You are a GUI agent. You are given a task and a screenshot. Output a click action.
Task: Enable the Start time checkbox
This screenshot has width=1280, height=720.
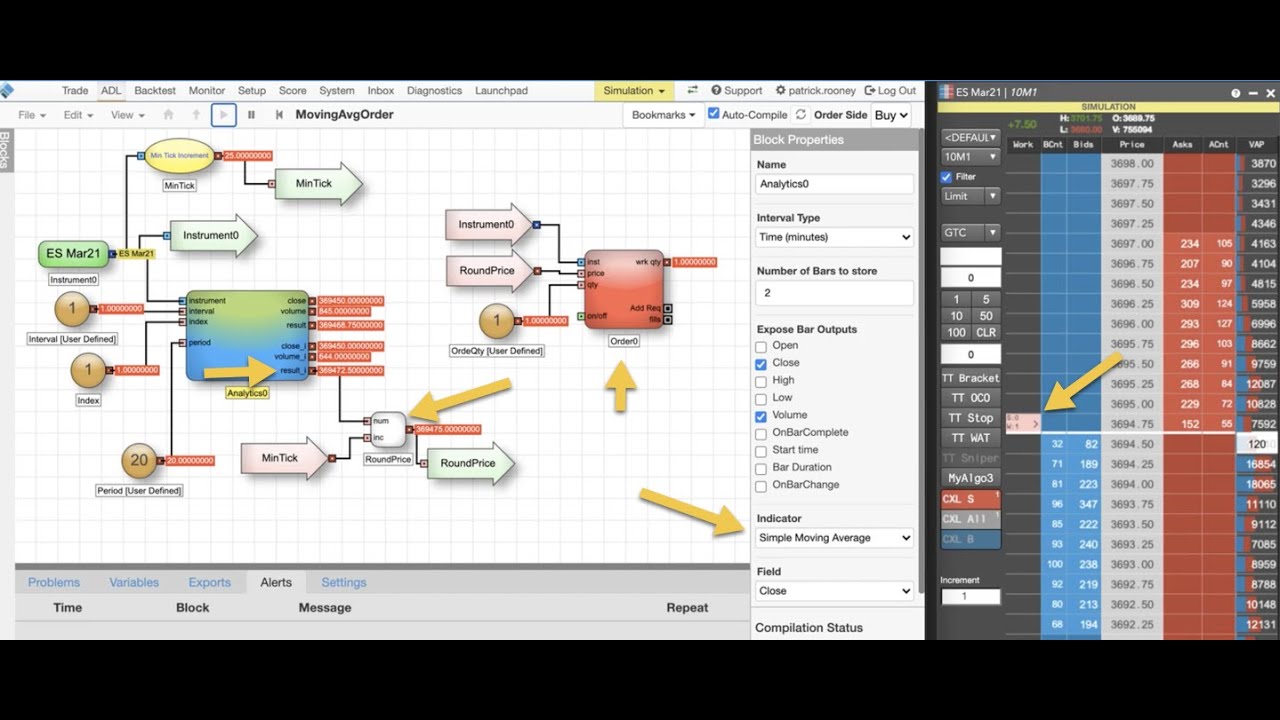click(x=761, y=451)
